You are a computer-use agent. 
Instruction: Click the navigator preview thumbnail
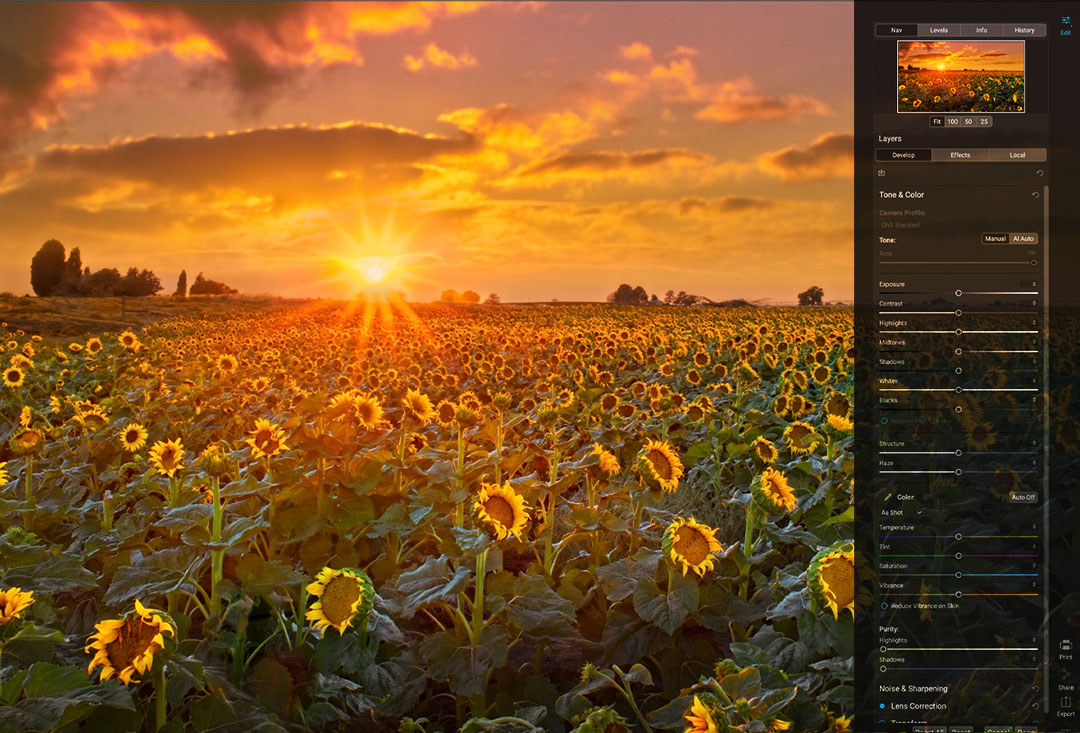(961, 76)
